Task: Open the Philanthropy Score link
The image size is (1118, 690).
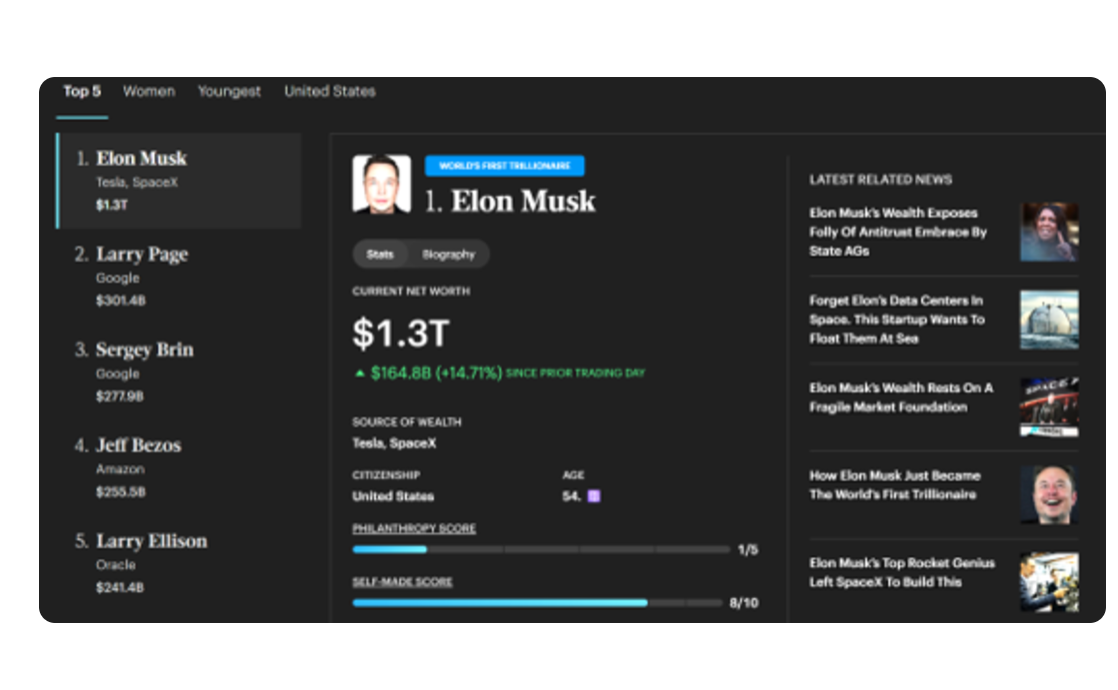Action: coord(414,528)
